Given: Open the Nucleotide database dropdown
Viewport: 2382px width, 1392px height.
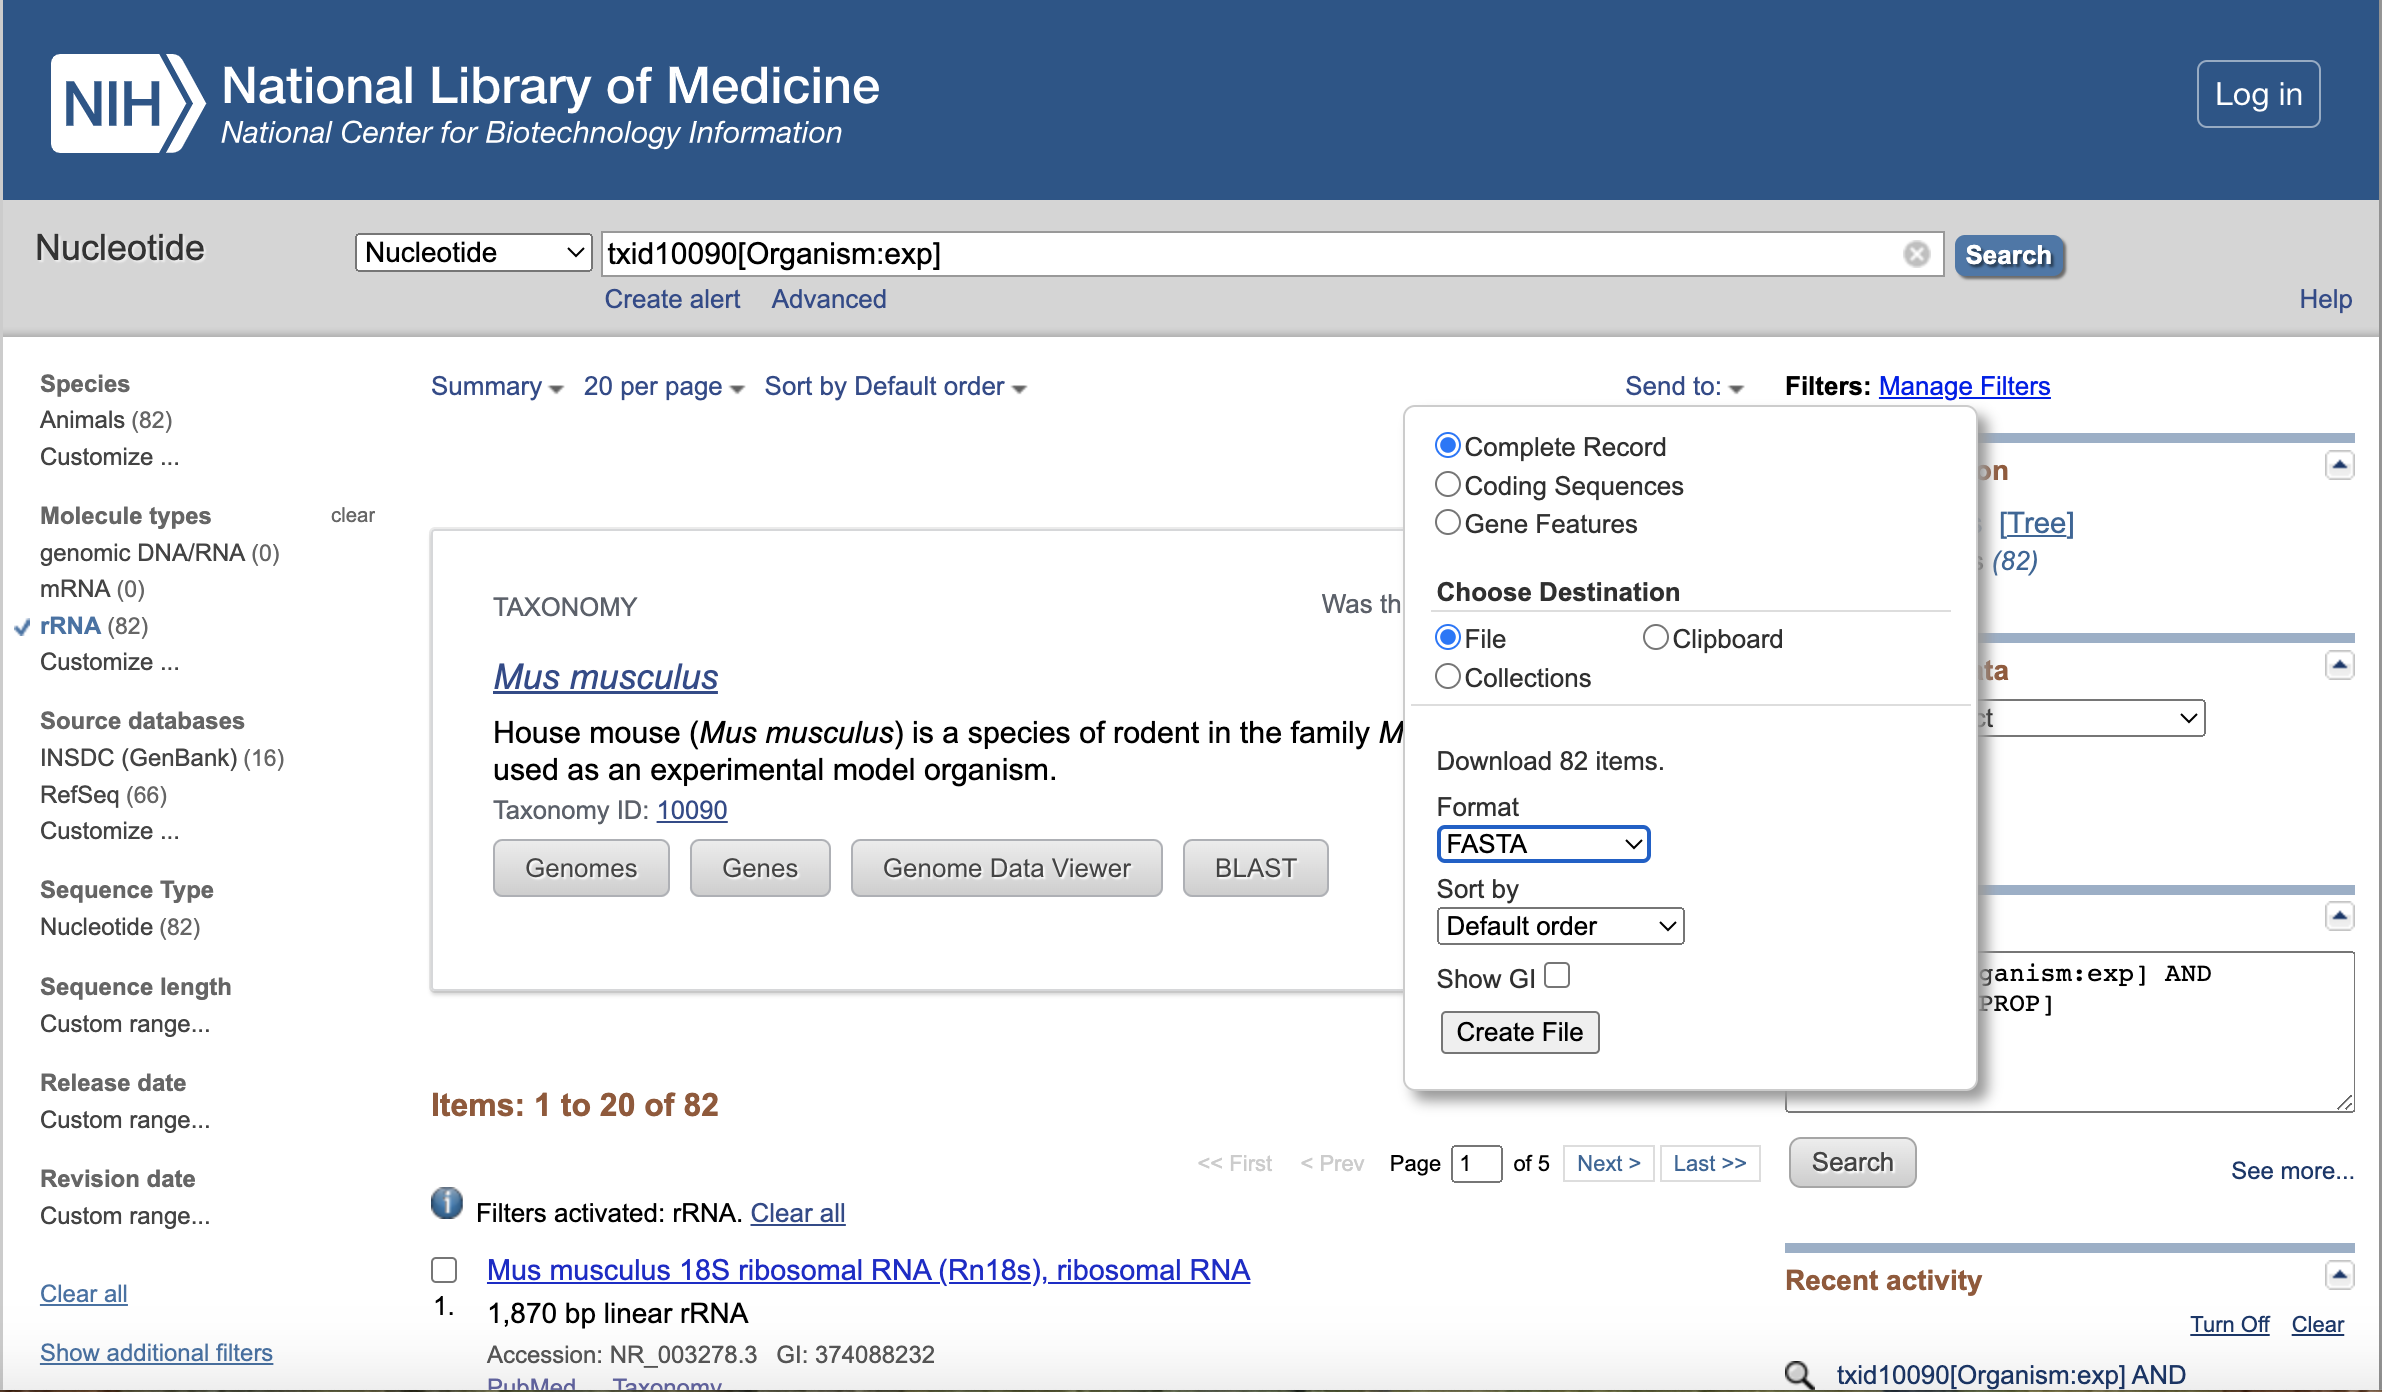Looking at the screenshot, I should [473, 252].
